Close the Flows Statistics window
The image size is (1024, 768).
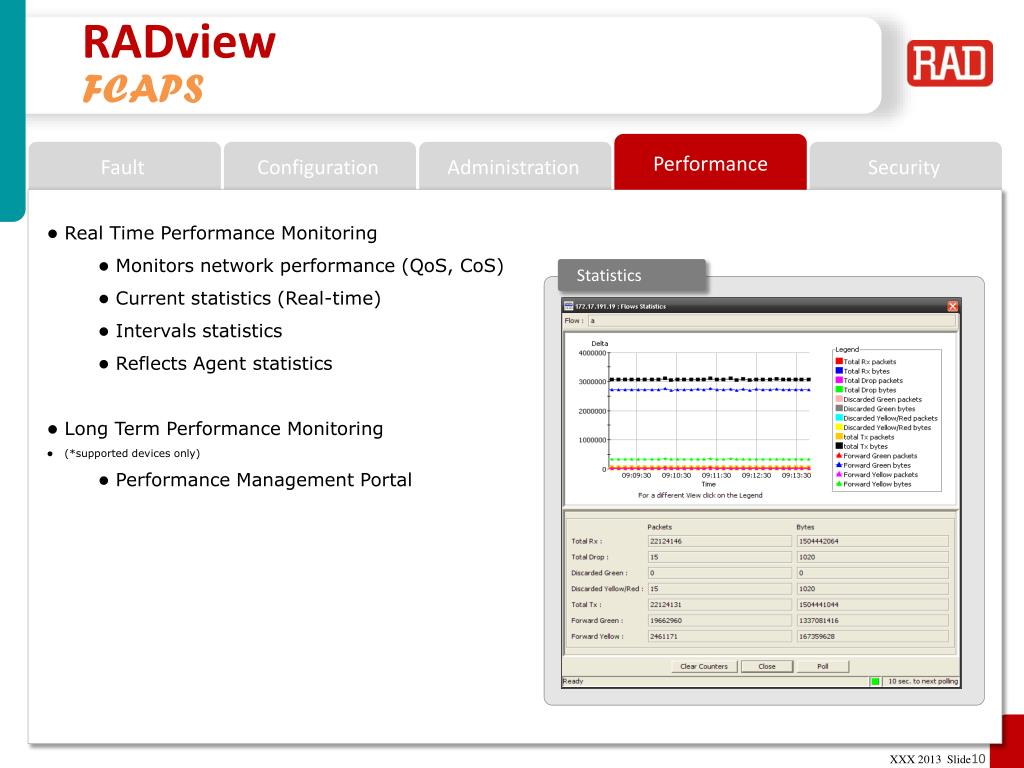pos(952,306)
